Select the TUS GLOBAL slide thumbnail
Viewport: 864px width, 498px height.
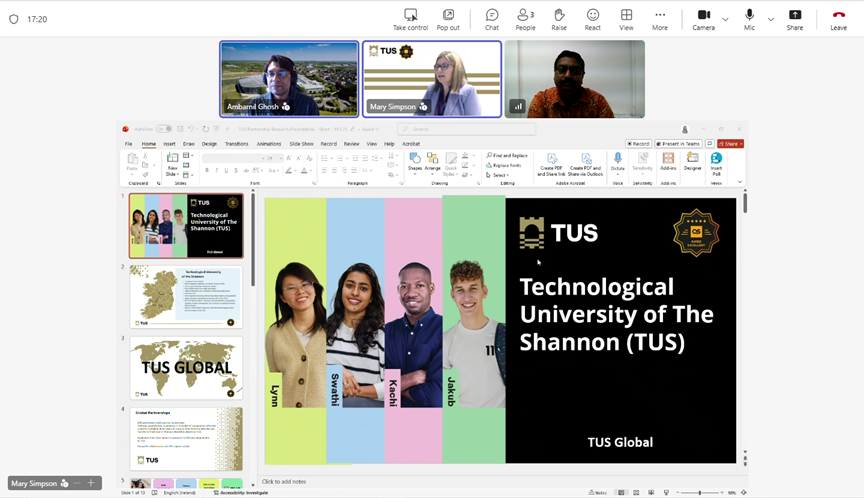(x=186, y=368)
